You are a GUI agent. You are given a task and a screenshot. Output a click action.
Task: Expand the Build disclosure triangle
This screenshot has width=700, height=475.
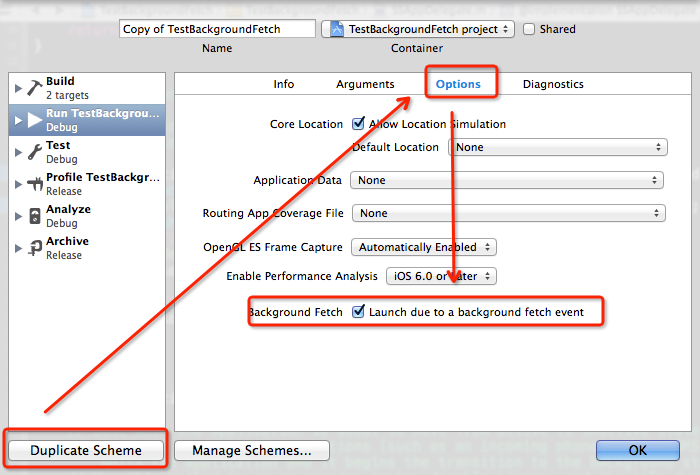pos(18,88)
